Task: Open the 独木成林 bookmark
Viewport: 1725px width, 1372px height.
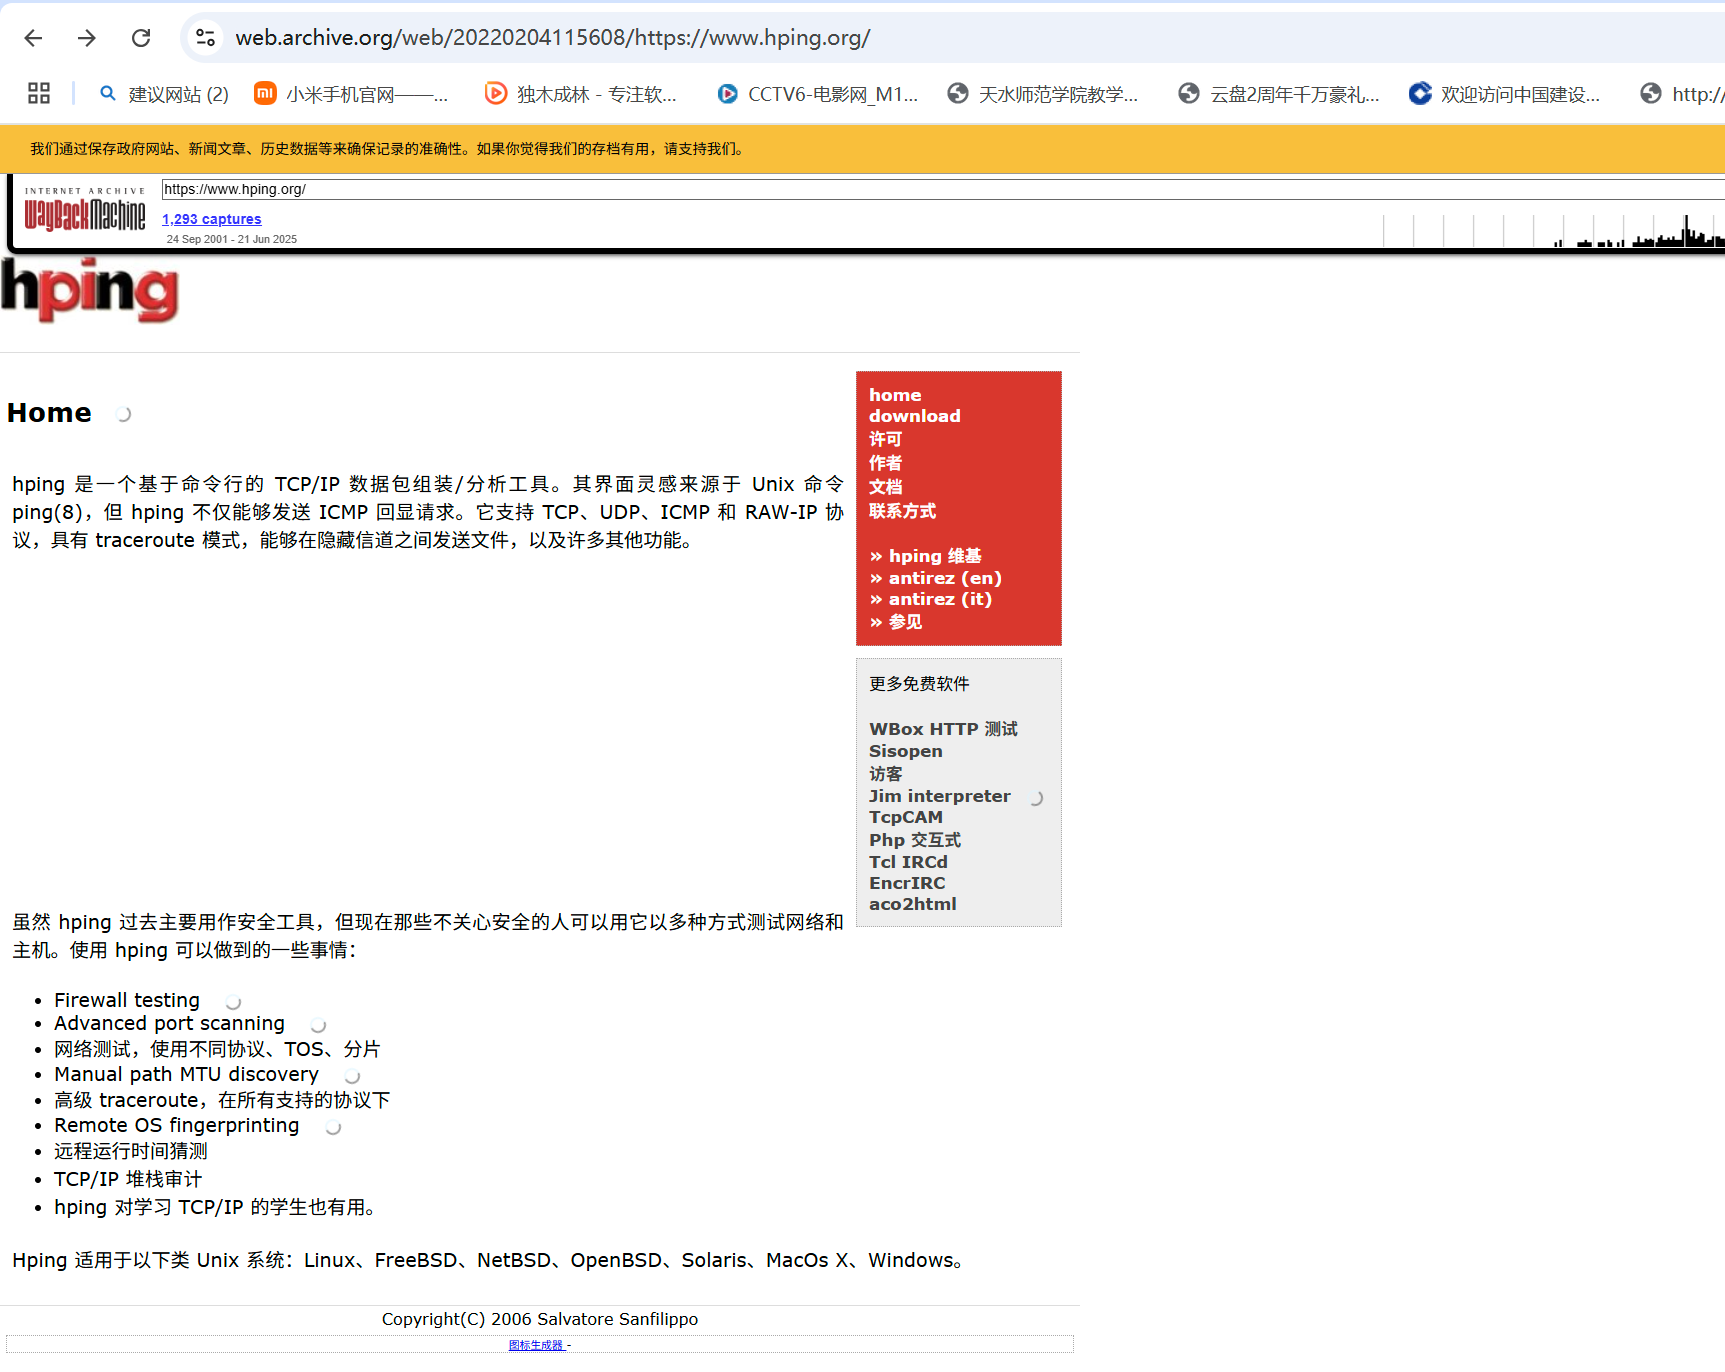Action: tap(581, 94)
